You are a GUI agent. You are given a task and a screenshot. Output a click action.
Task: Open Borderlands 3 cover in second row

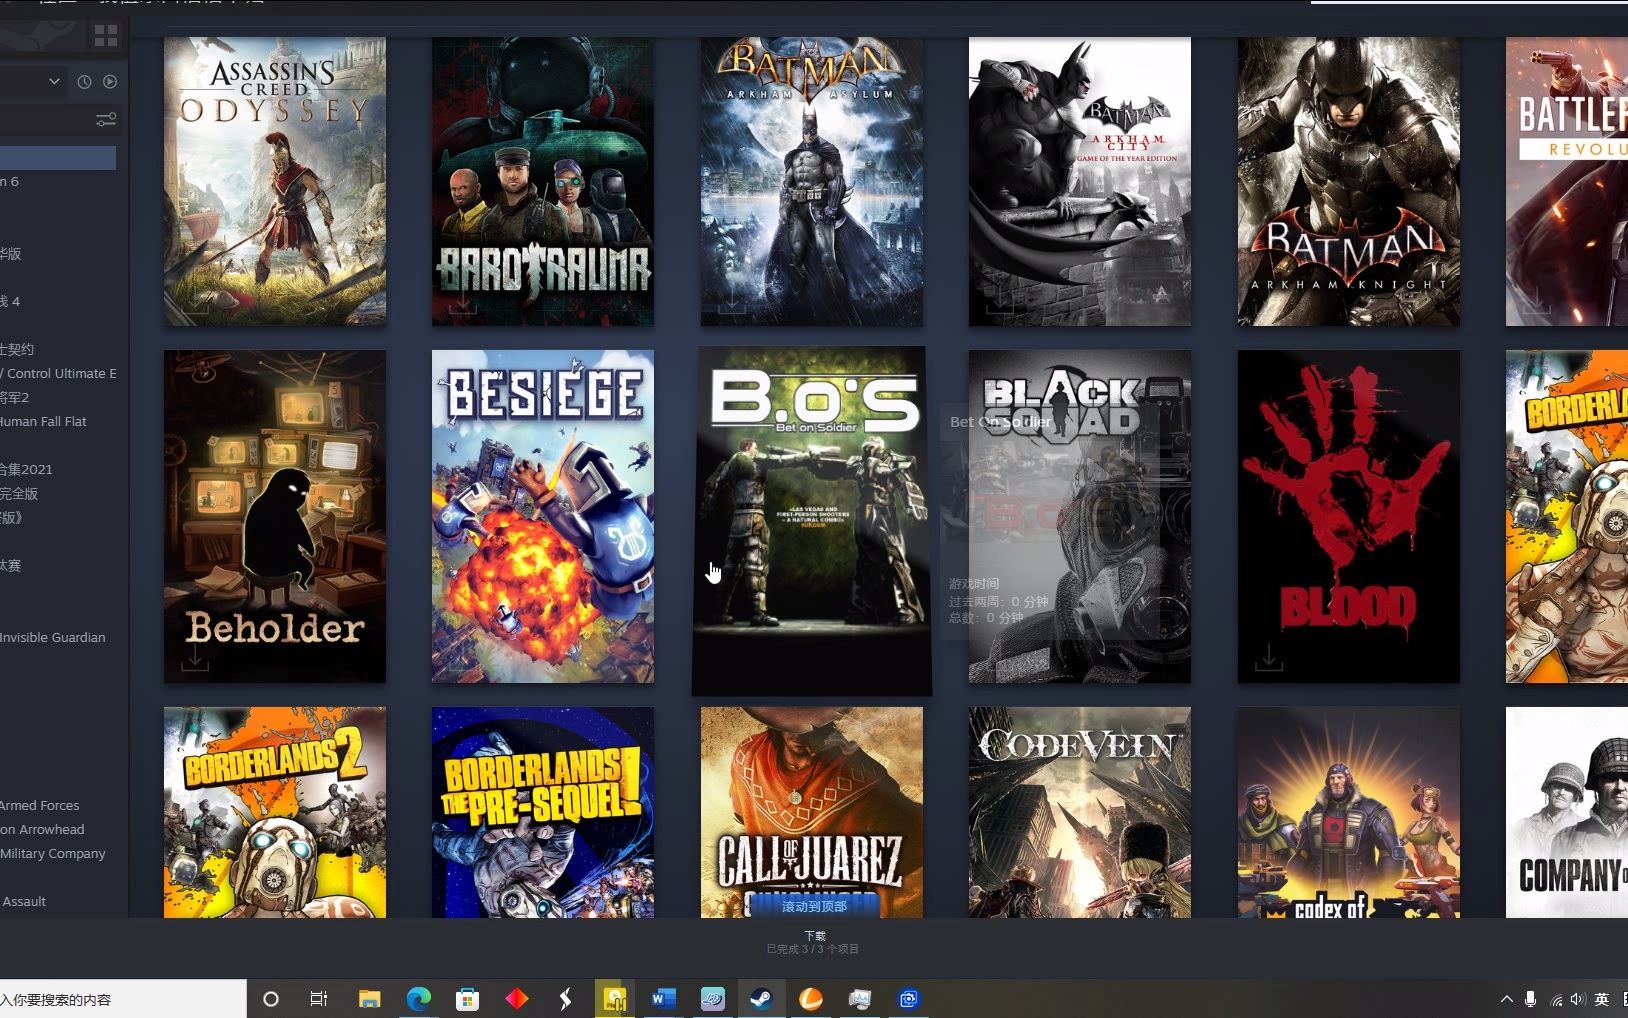[1567, 517]
